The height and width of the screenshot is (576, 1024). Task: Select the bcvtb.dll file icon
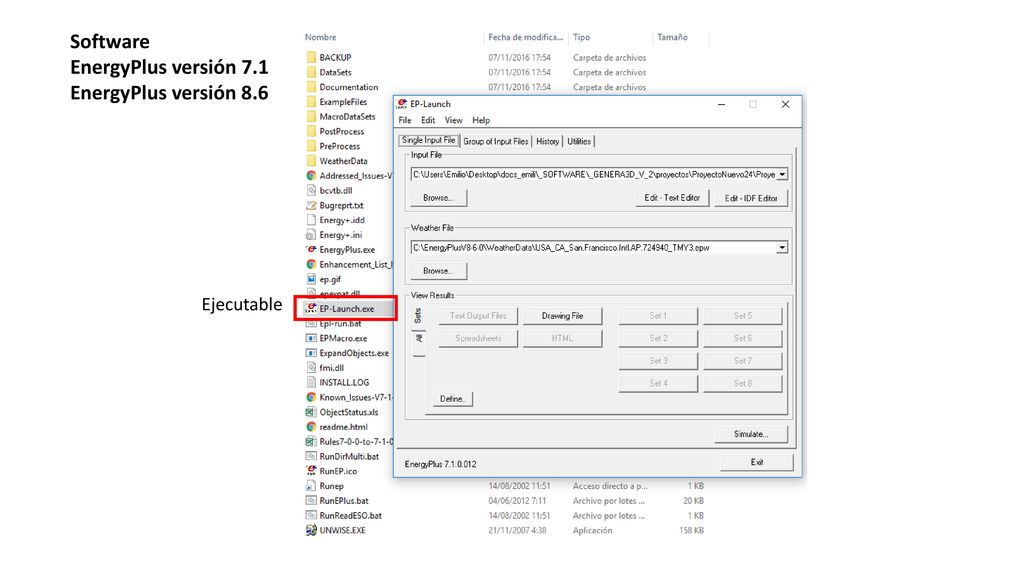pos(312,191)
